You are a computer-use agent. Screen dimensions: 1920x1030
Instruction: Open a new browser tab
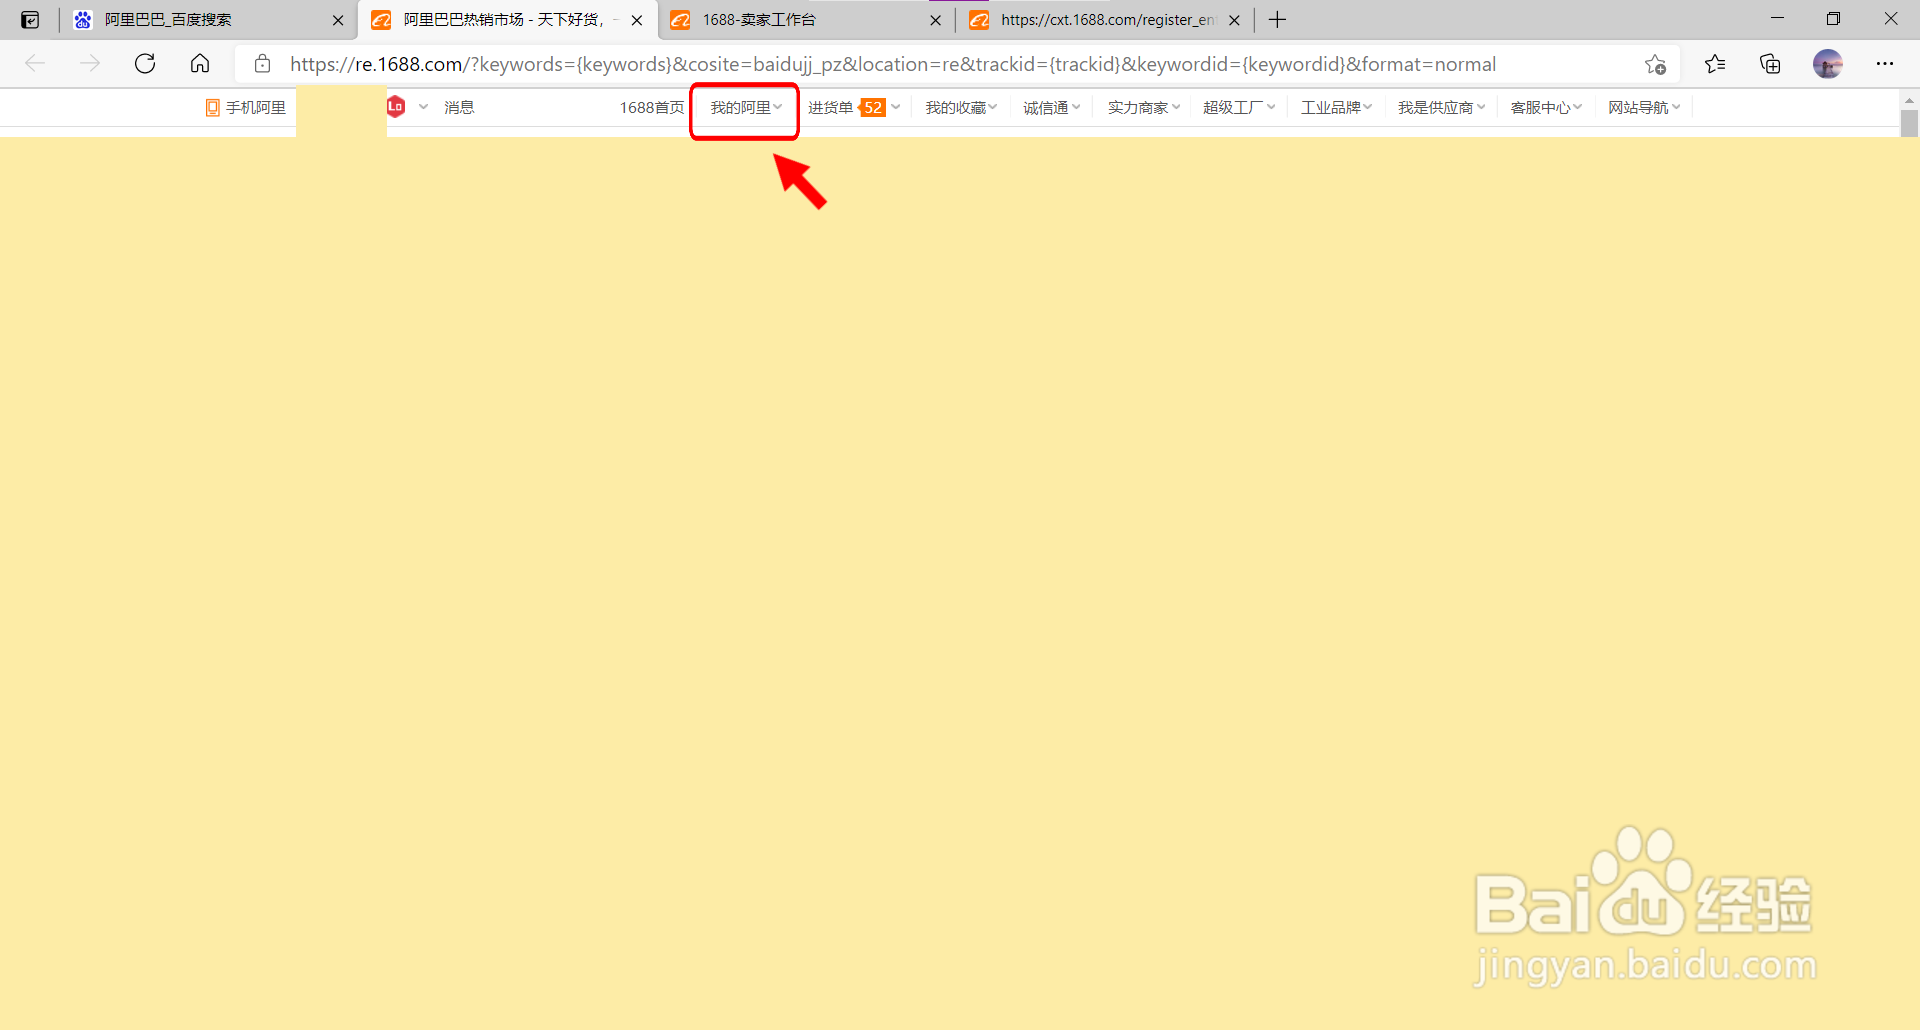click(1277, 20)
